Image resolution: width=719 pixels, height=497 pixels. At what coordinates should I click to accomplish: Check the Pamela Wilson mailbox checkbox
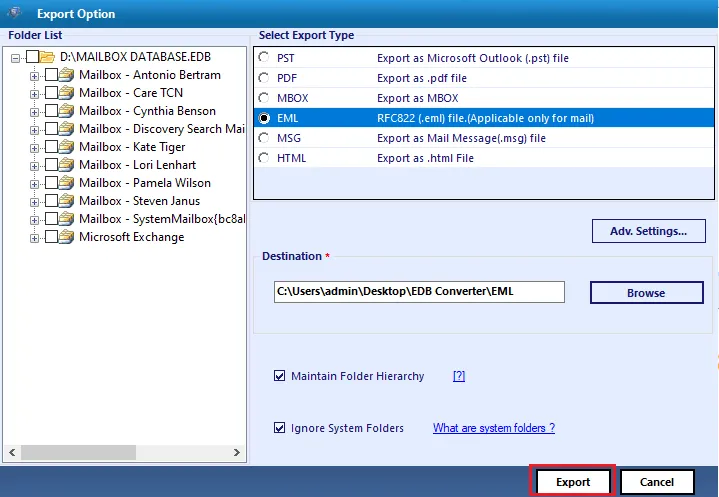click(51, 182)
